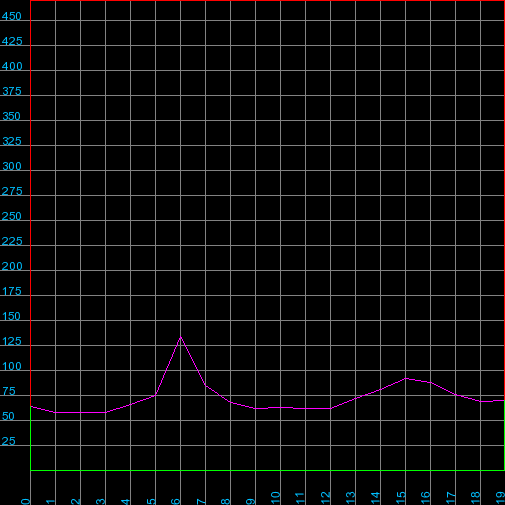
Task: Click the green baseline under x=8
Action: pos(231,470)
